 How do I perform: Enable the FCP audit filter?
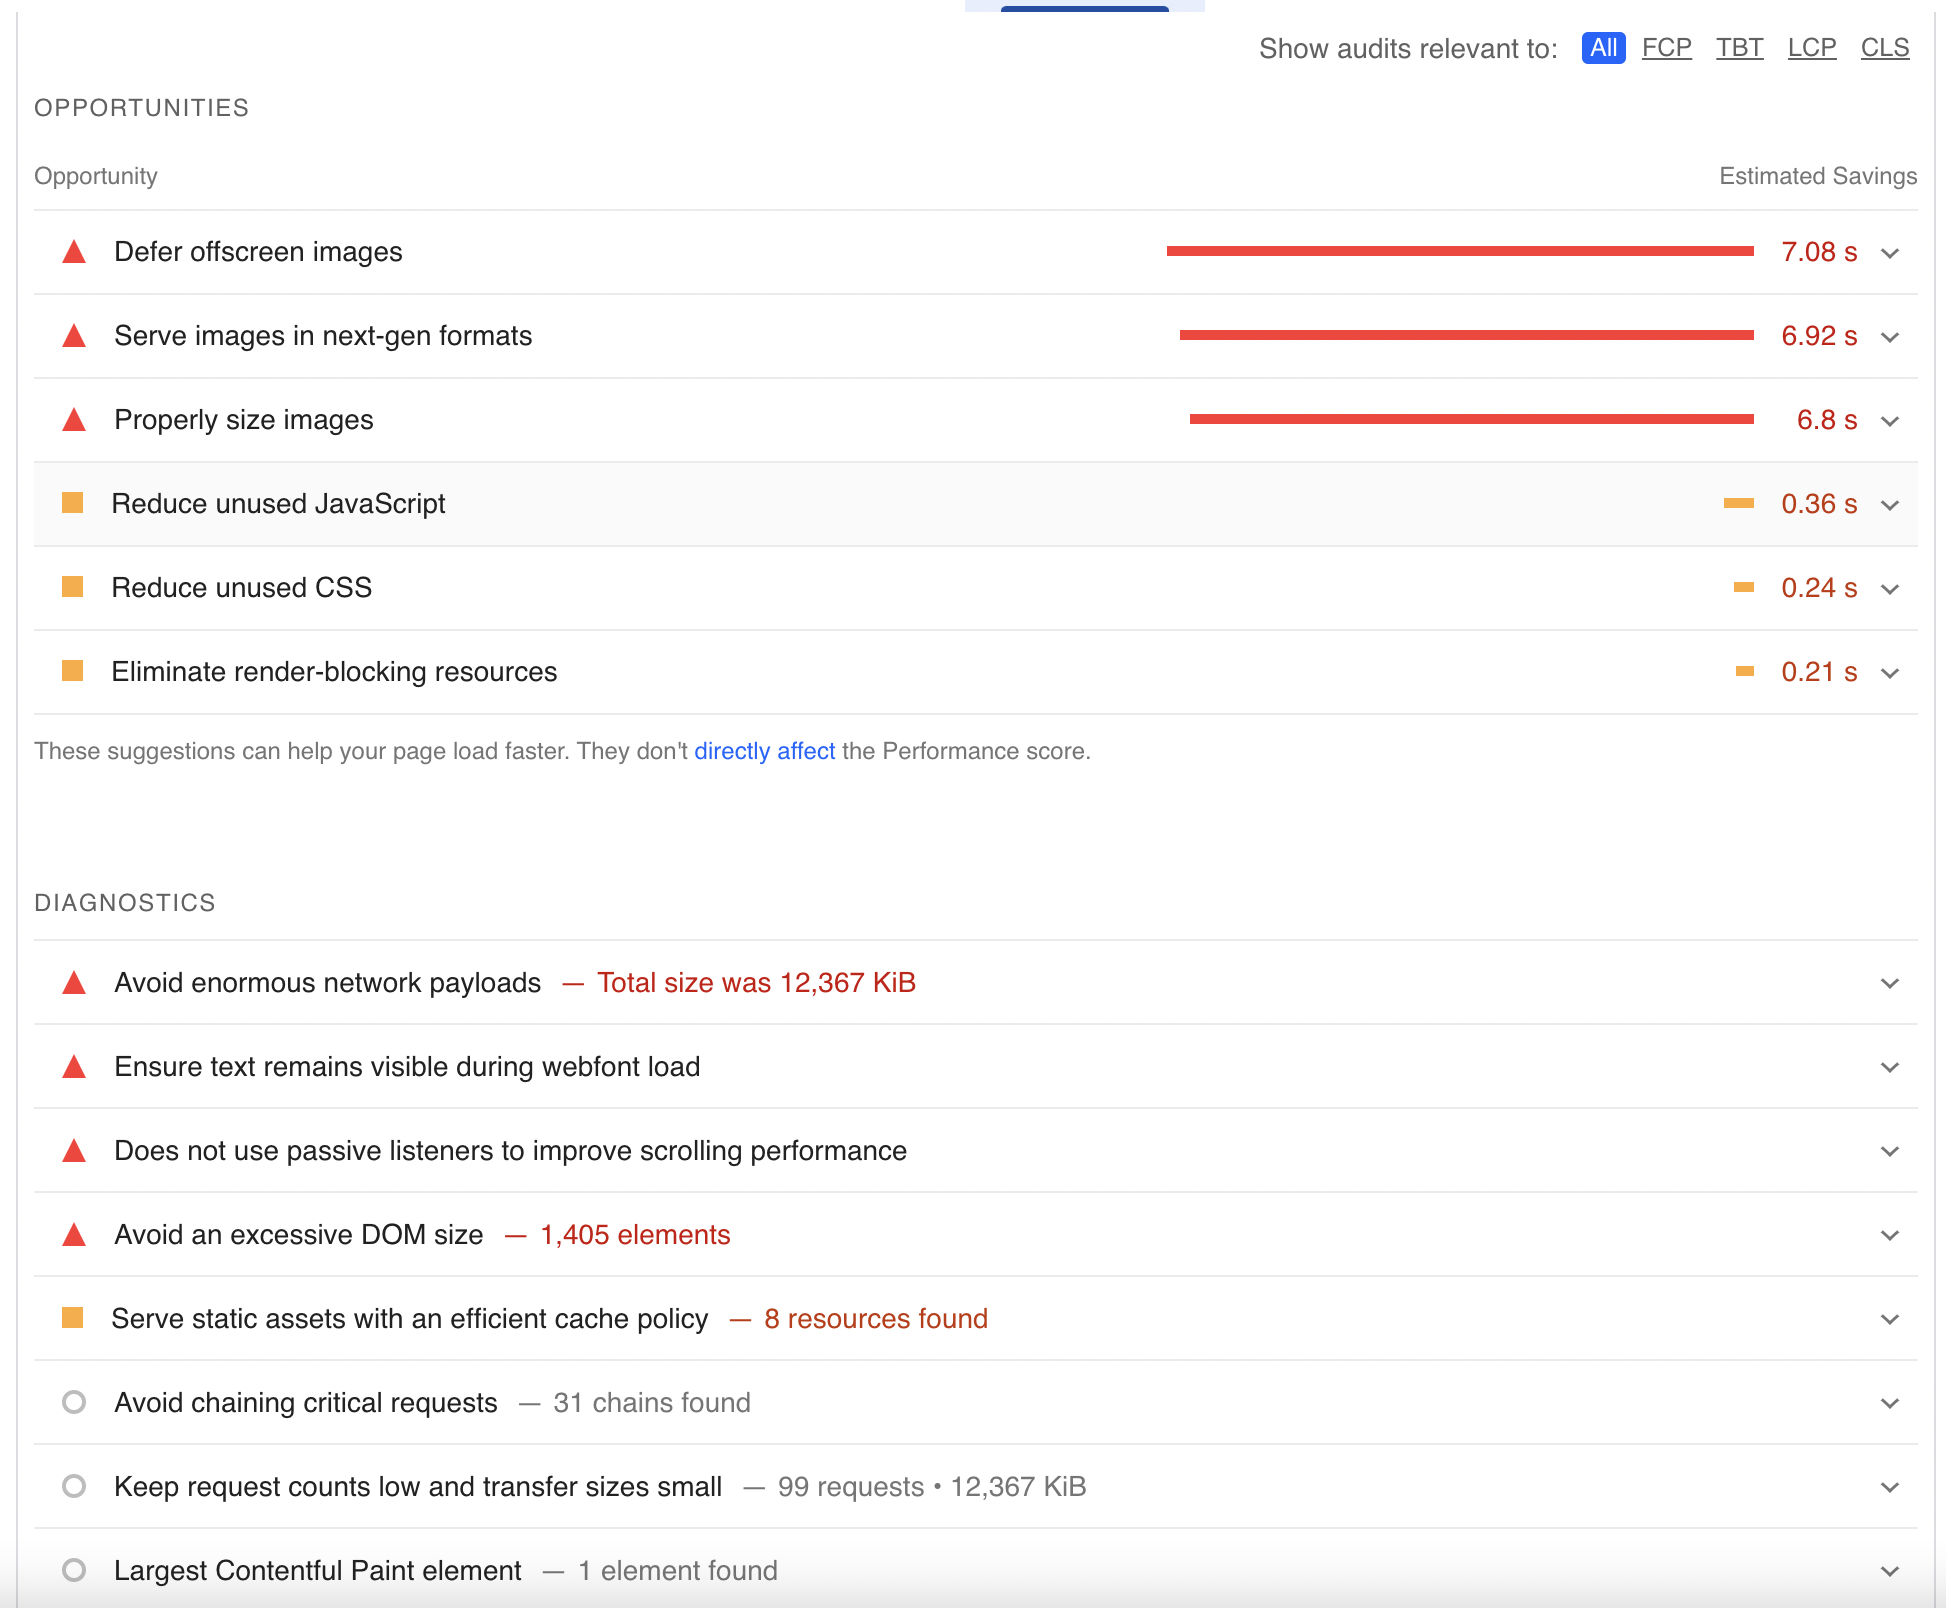point(1666,47)
